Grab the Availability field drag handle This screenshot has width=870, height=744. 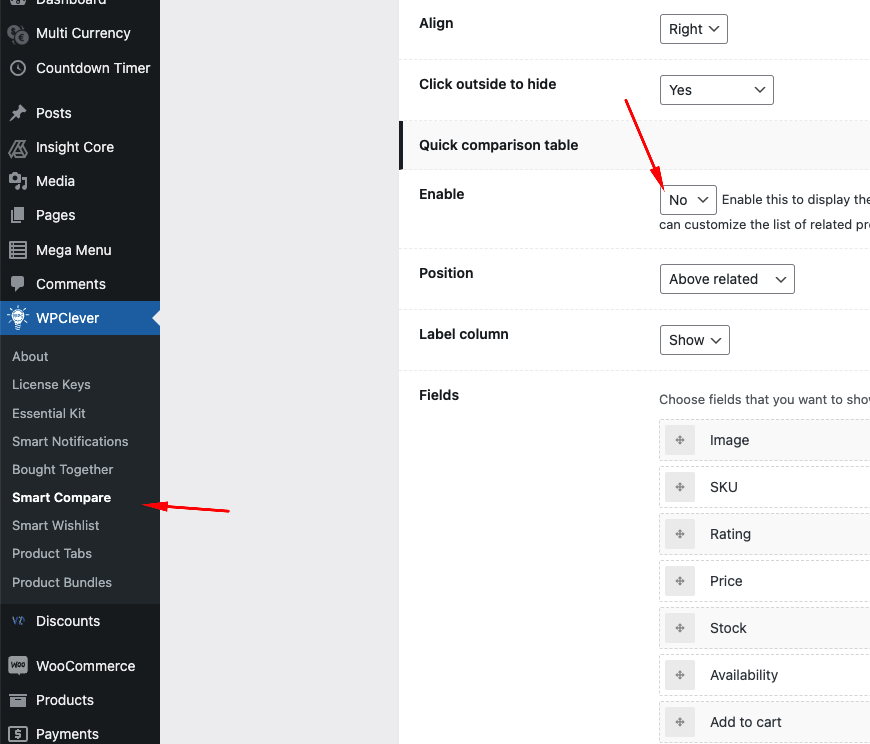680,675
